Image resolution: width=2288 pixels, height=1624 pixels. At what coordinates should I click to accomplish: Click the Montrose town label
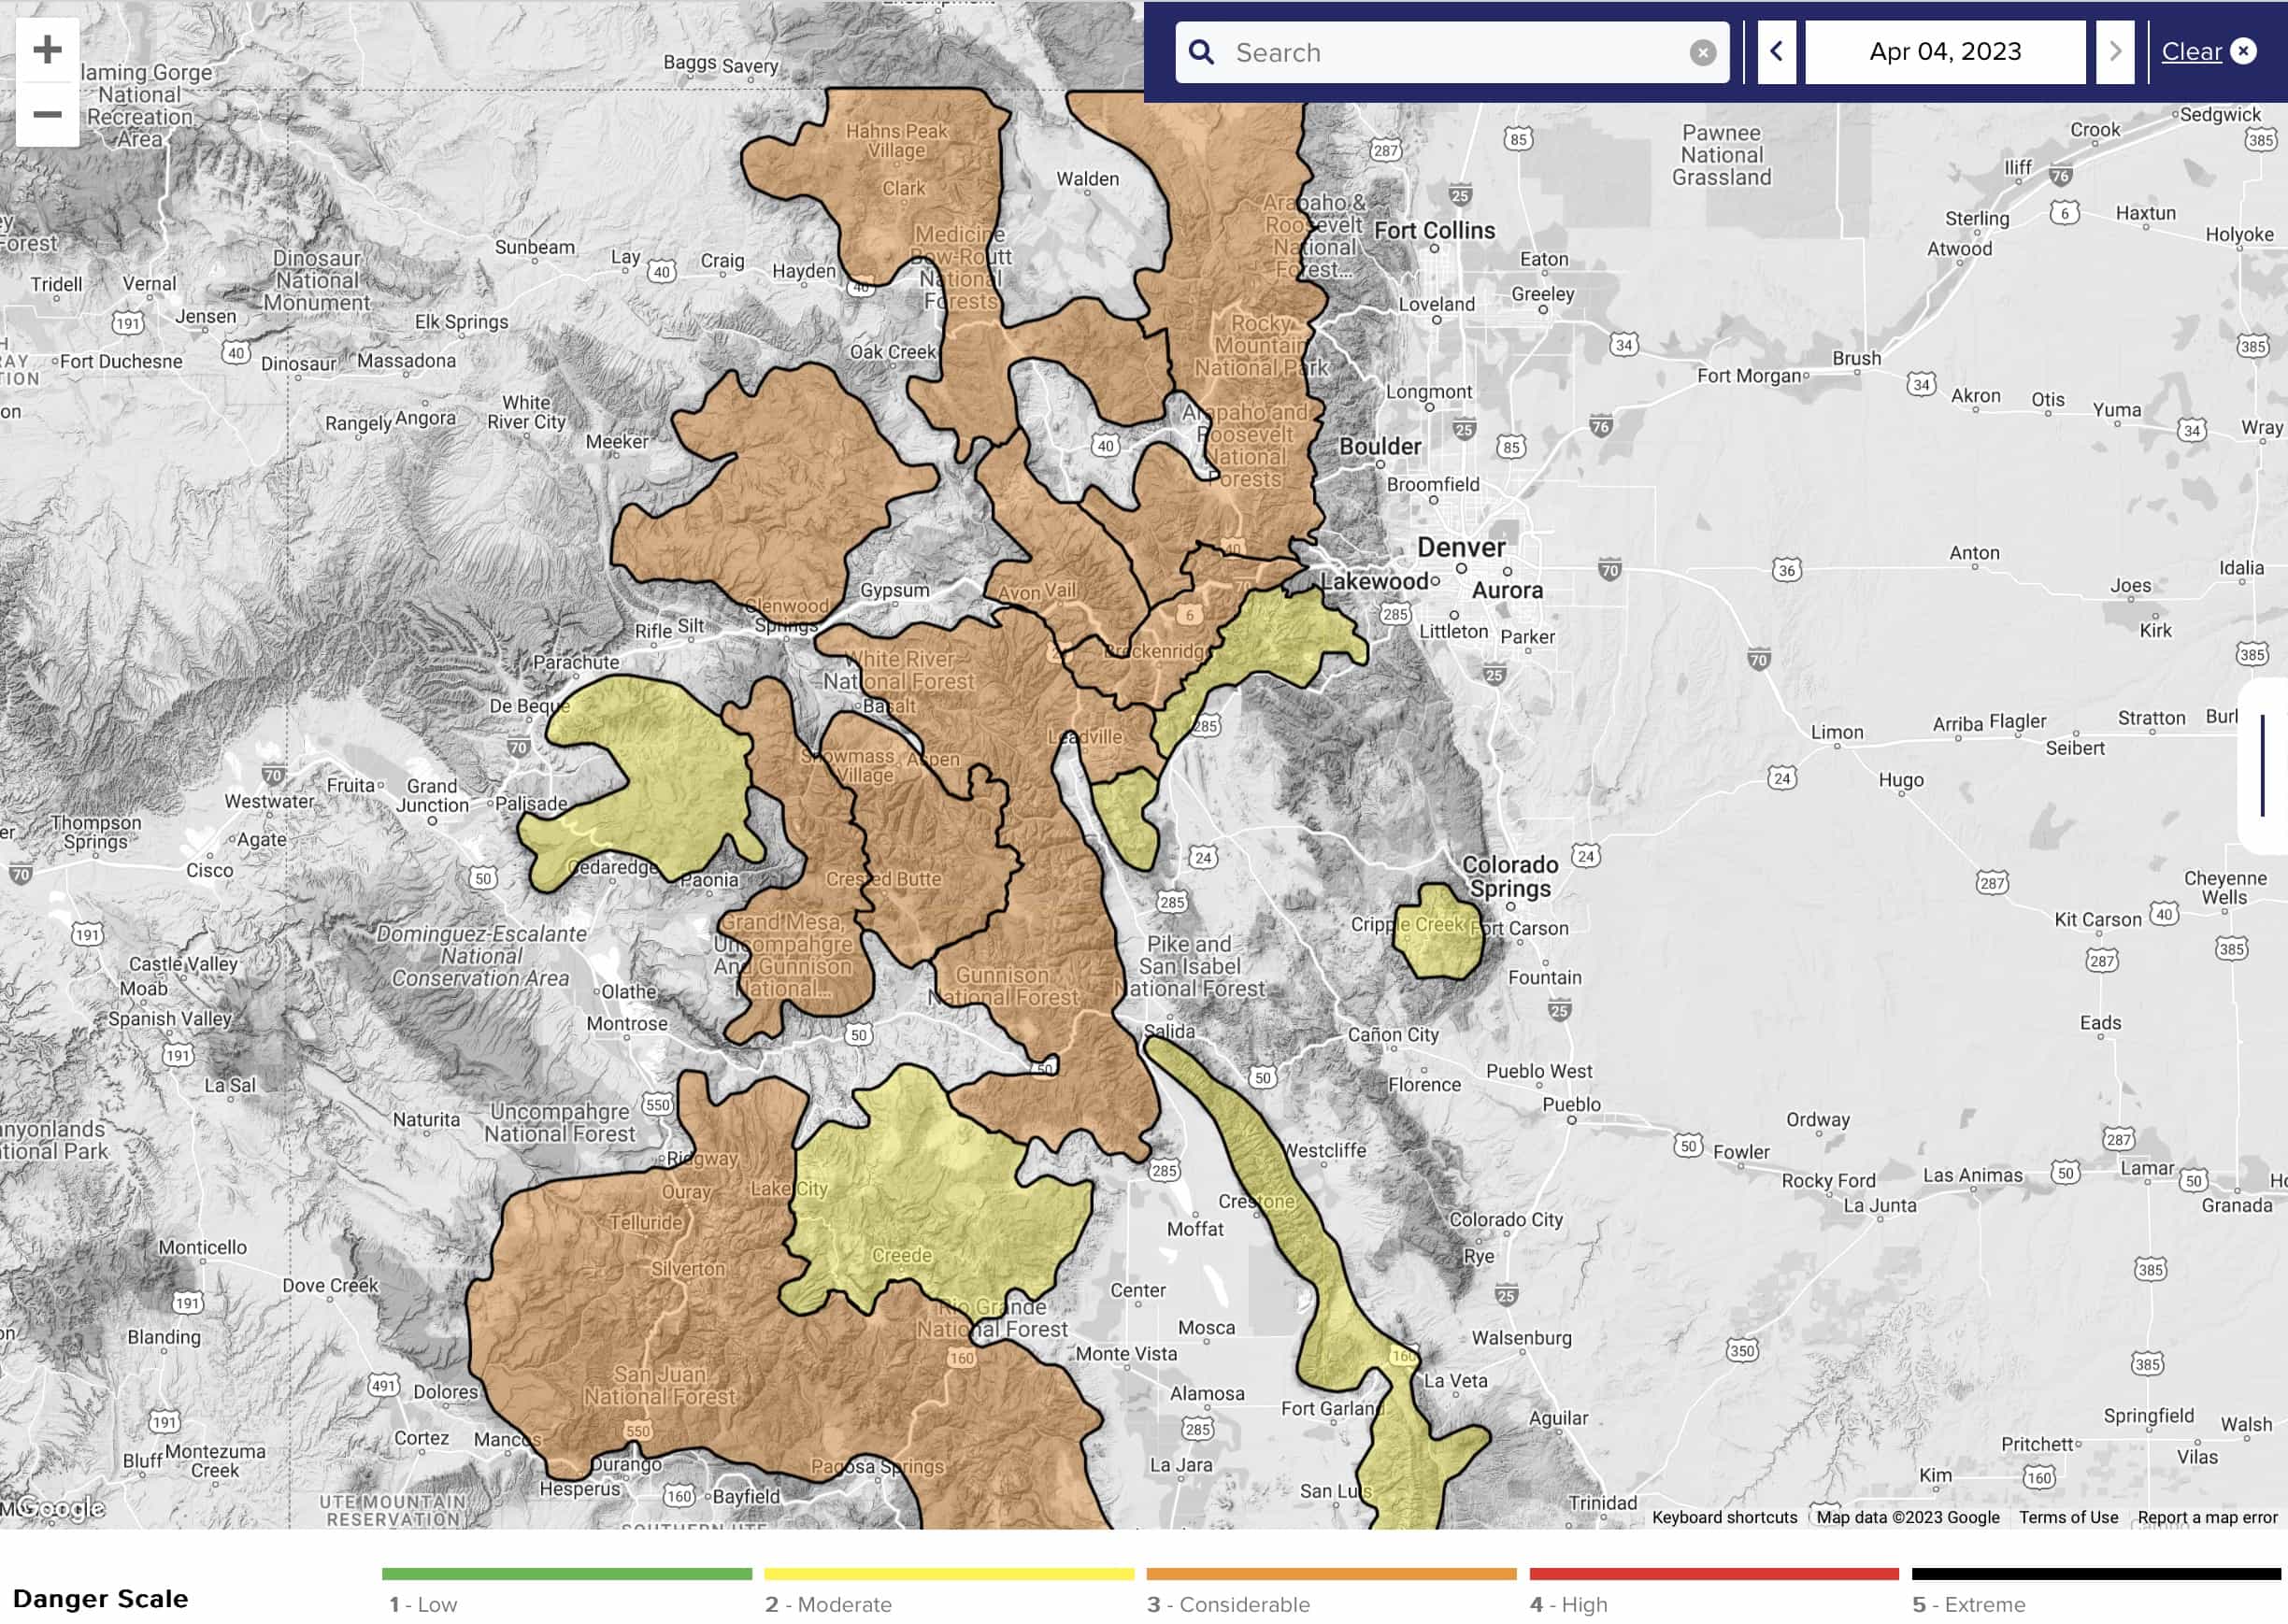[x=627, y=1023]
